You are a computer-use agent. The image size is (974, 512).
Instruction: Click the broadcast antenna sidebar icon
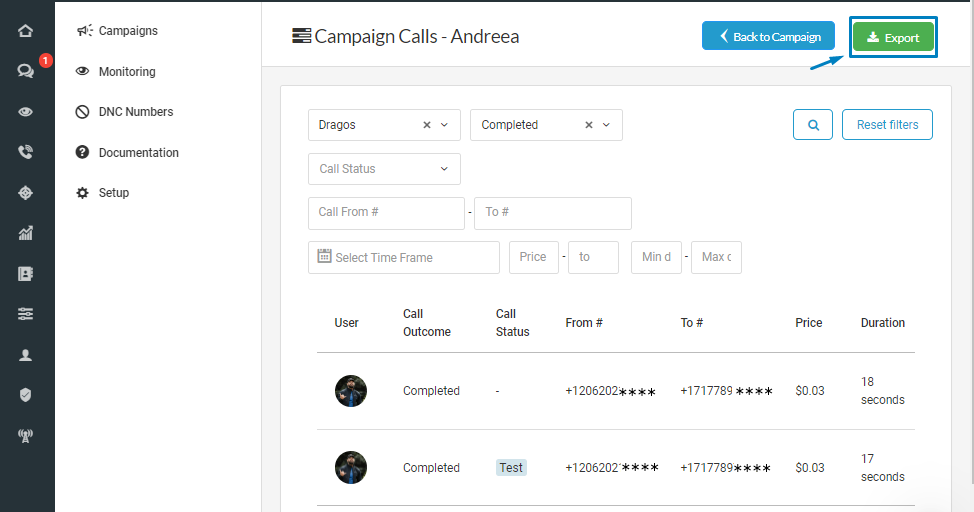point(26,435)
